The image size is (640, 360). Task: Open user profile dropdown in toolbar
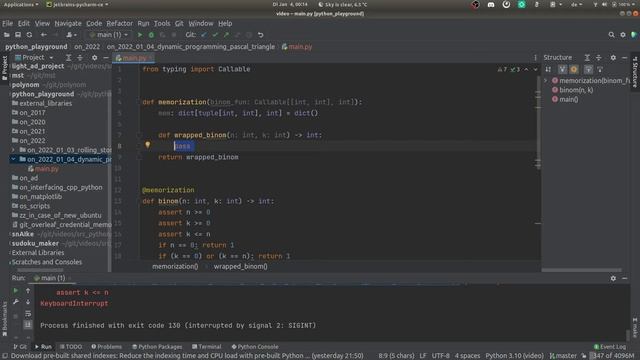pyautogui.click(x=71, y=35)
